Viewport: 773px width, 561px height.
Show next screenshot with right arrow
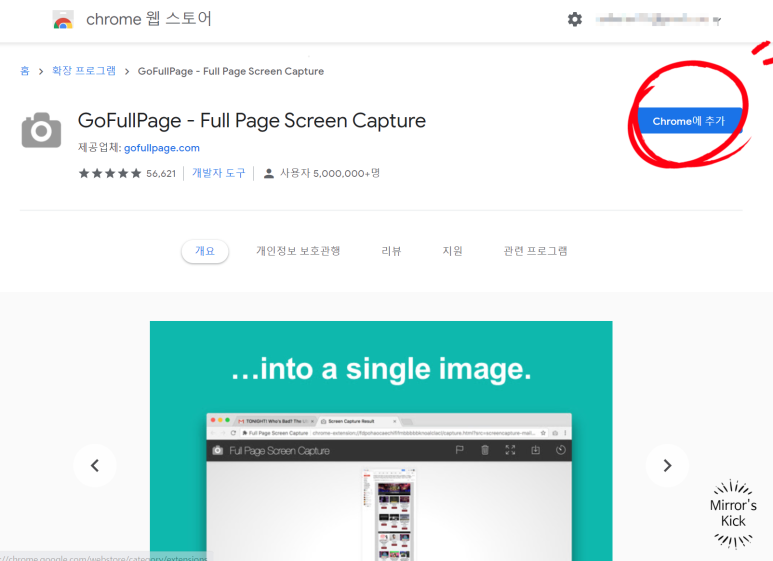point(667,465)
